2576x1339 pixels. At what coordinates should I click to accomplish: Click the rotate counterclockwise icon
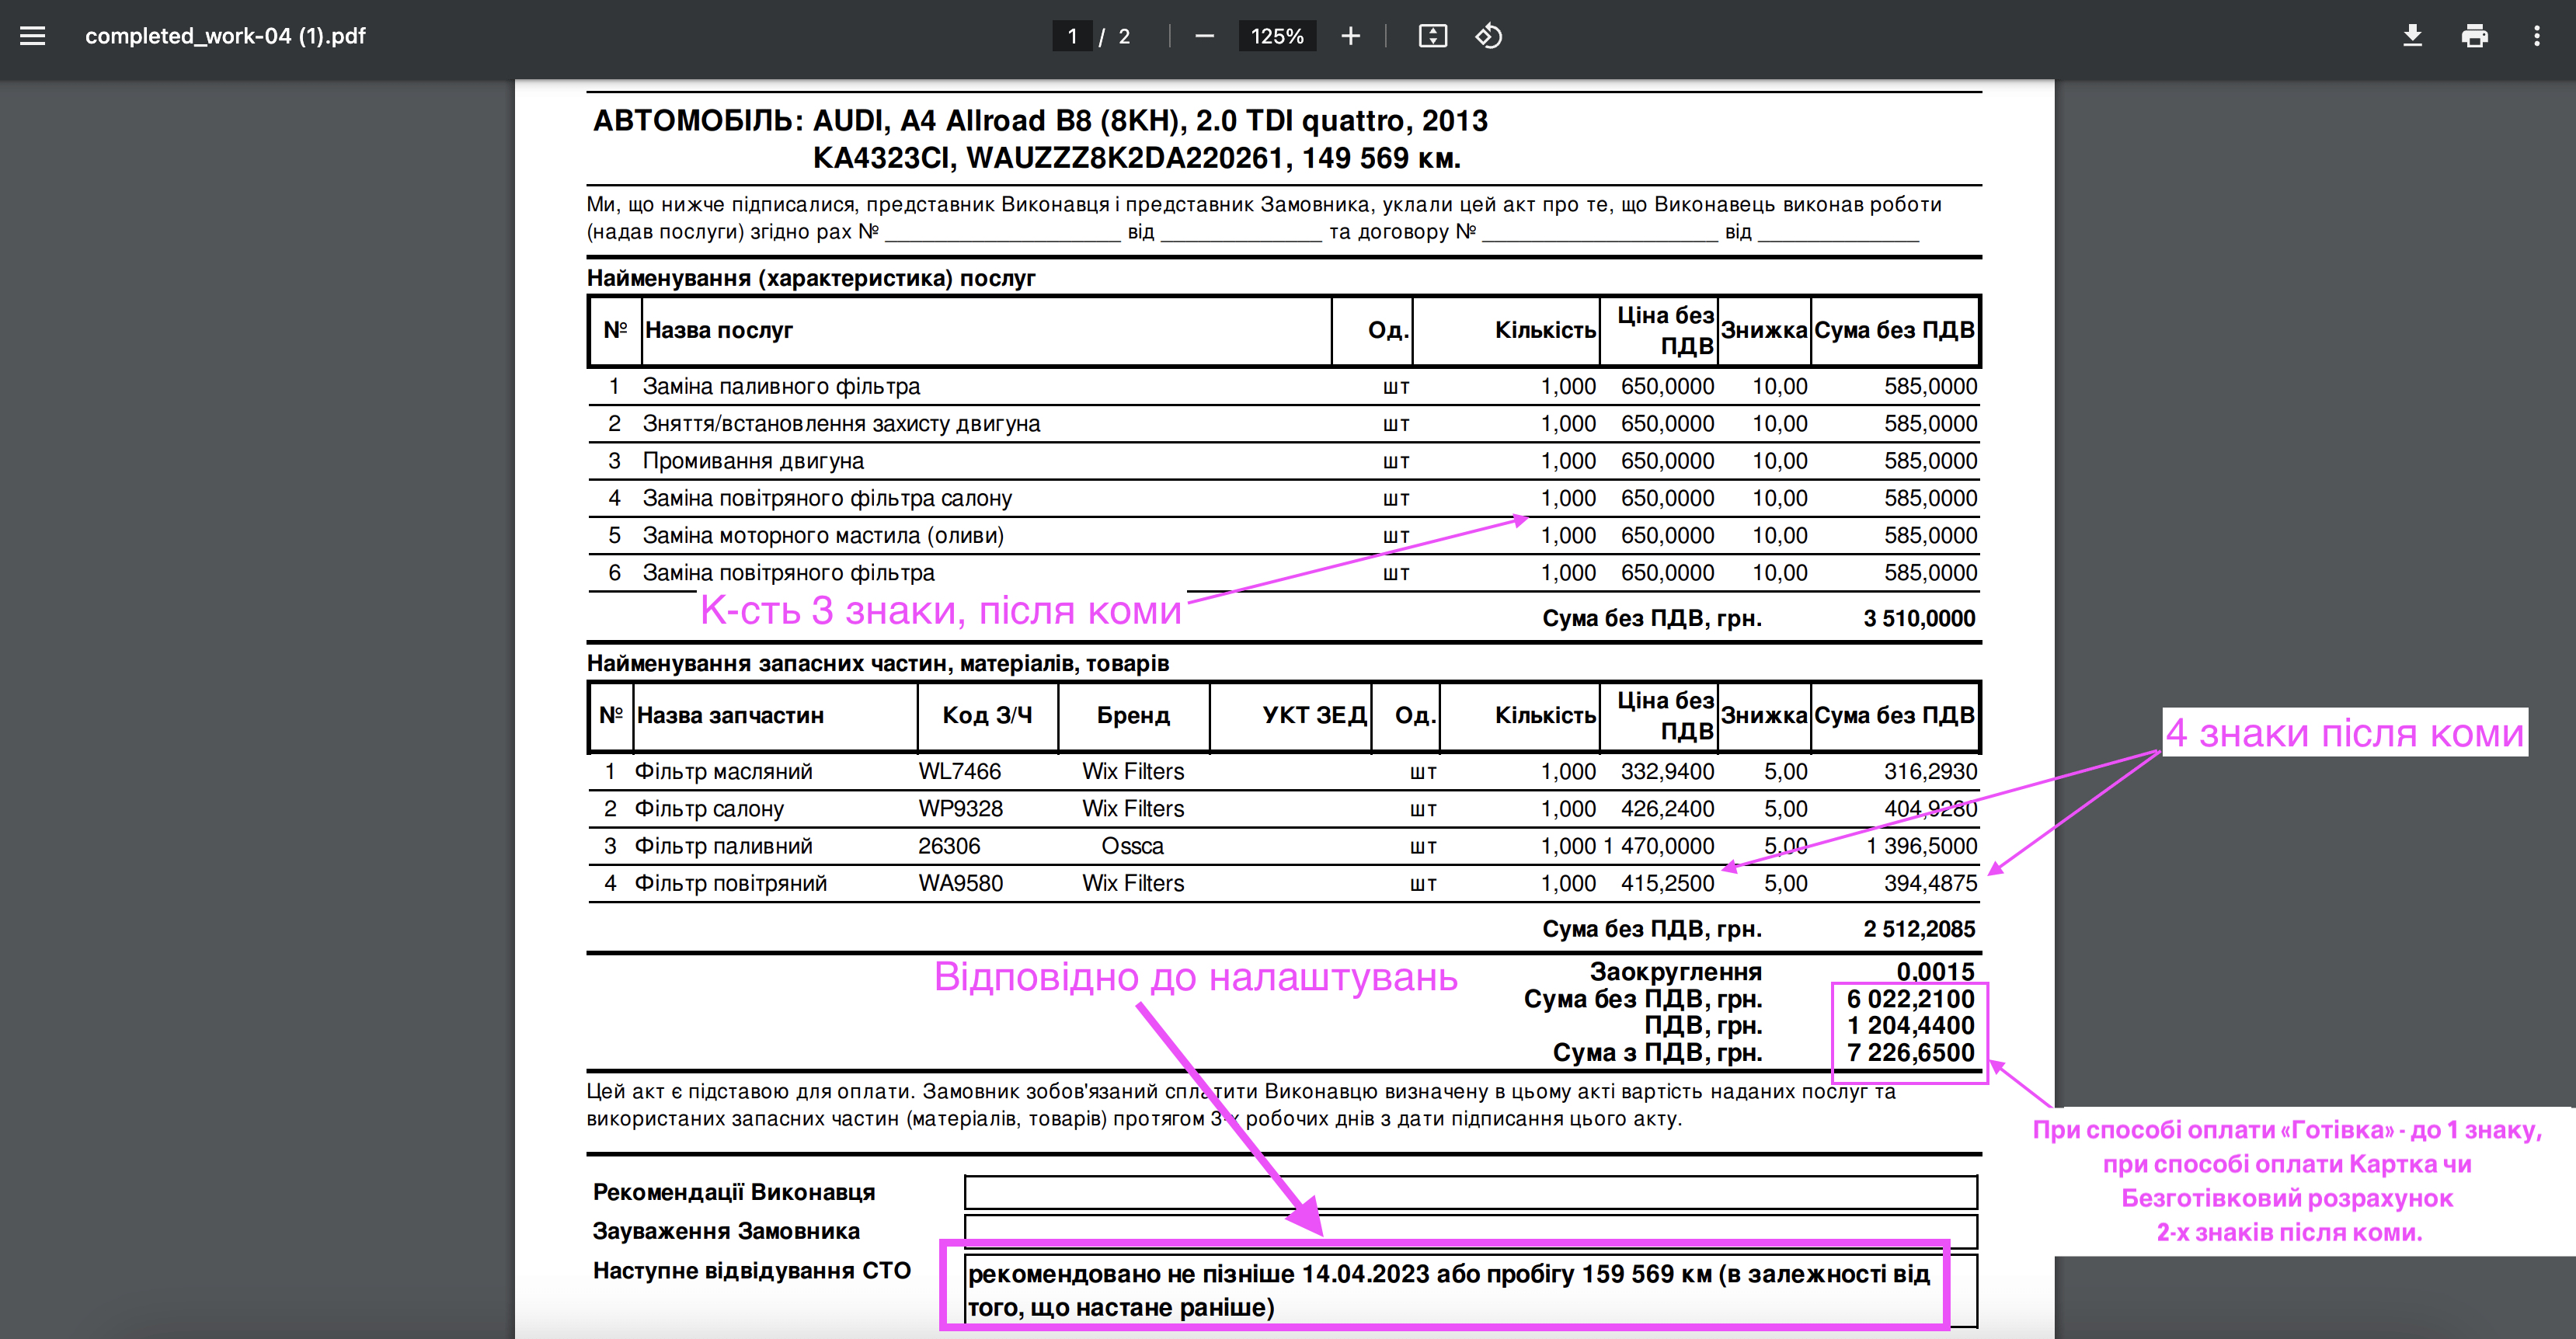point(1488,36)
